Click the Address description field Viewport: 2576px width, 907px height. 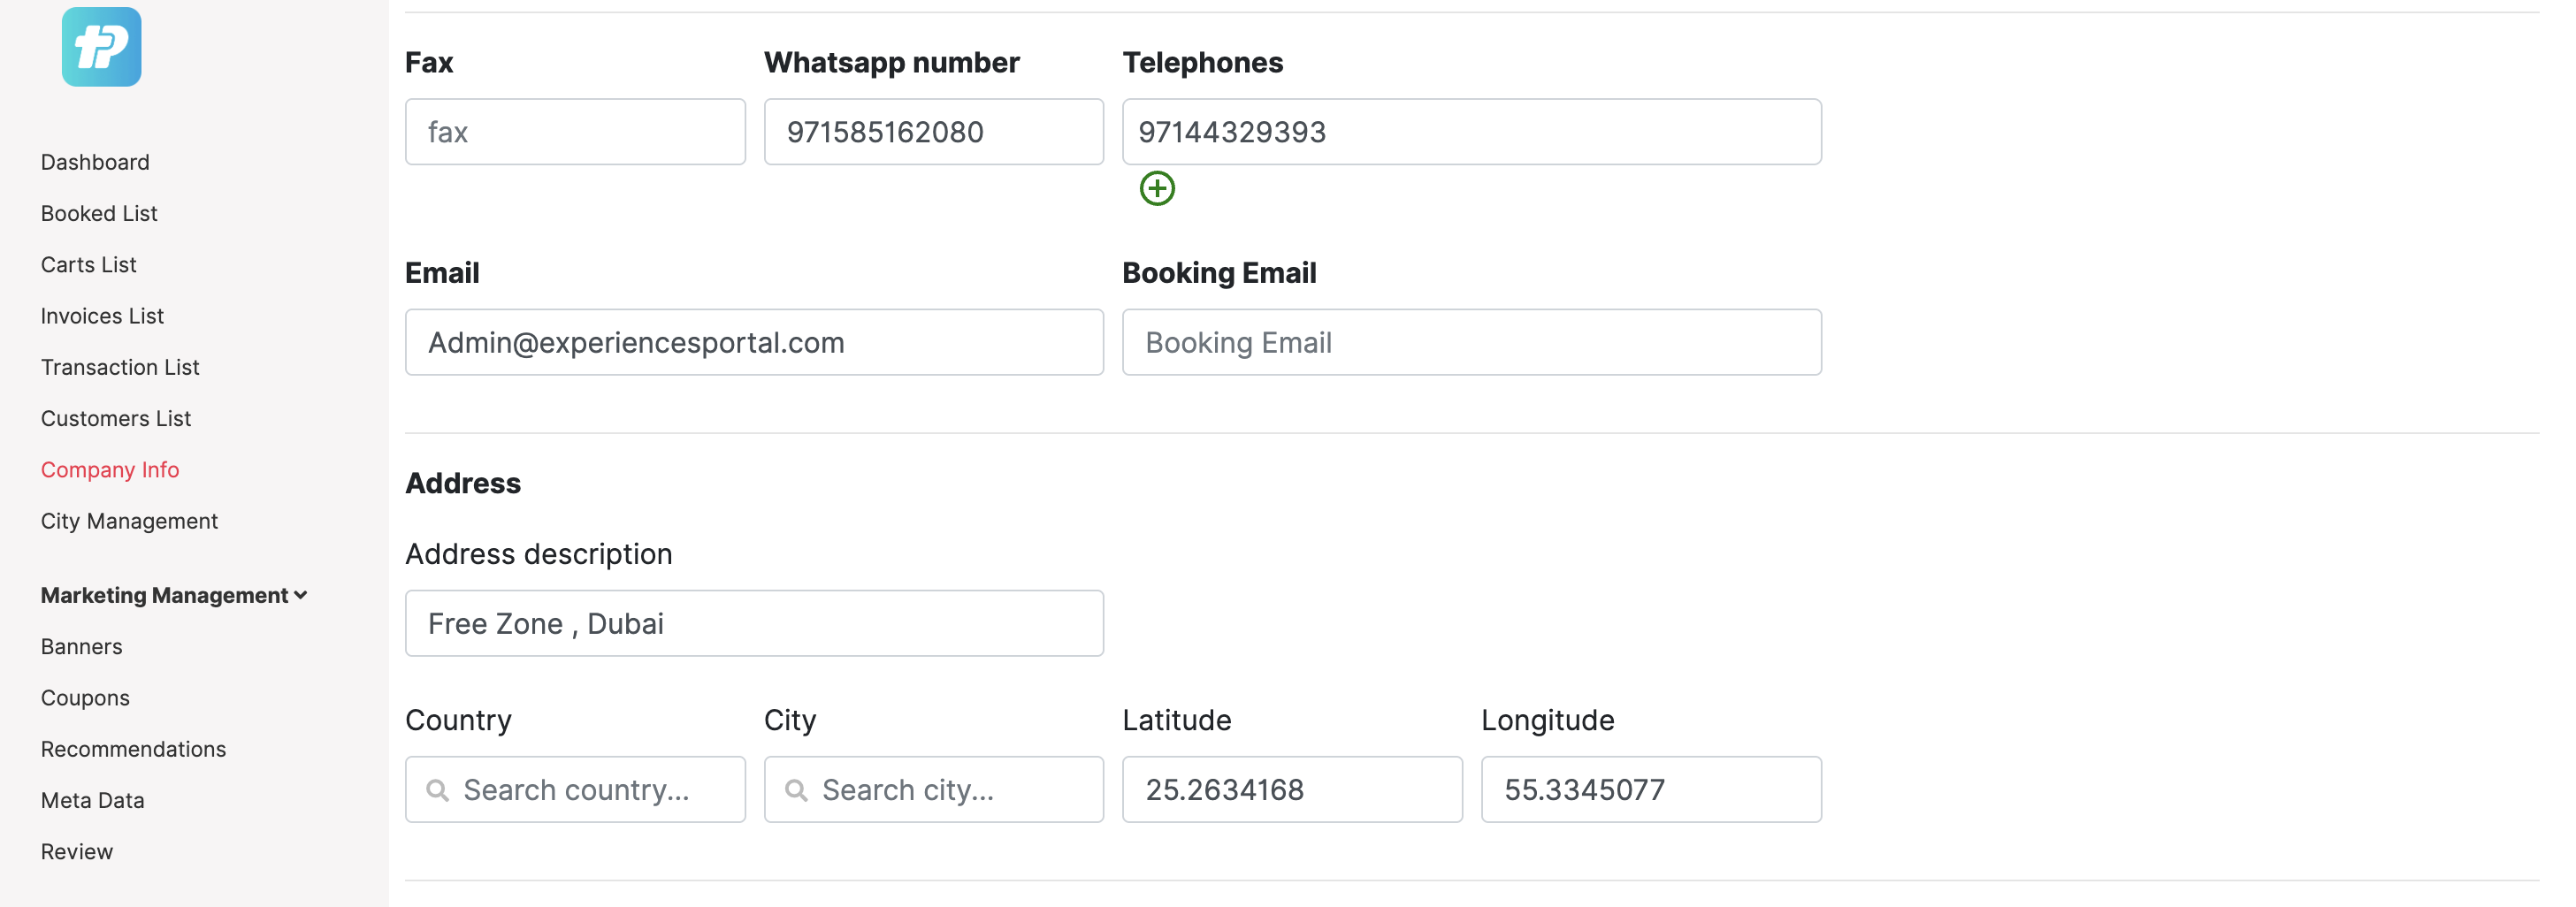pyautogui.click(x=754, y=622)
